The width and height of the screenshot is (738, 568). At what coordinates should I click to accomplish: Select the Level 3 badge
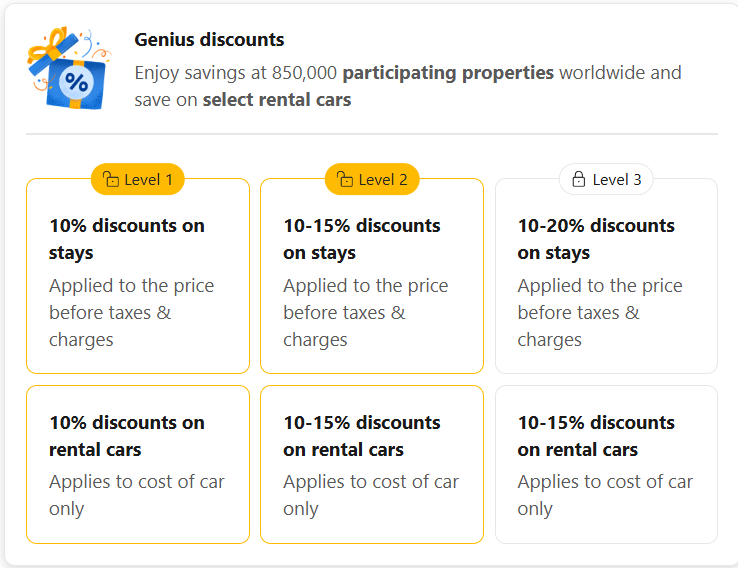[606, 180]
